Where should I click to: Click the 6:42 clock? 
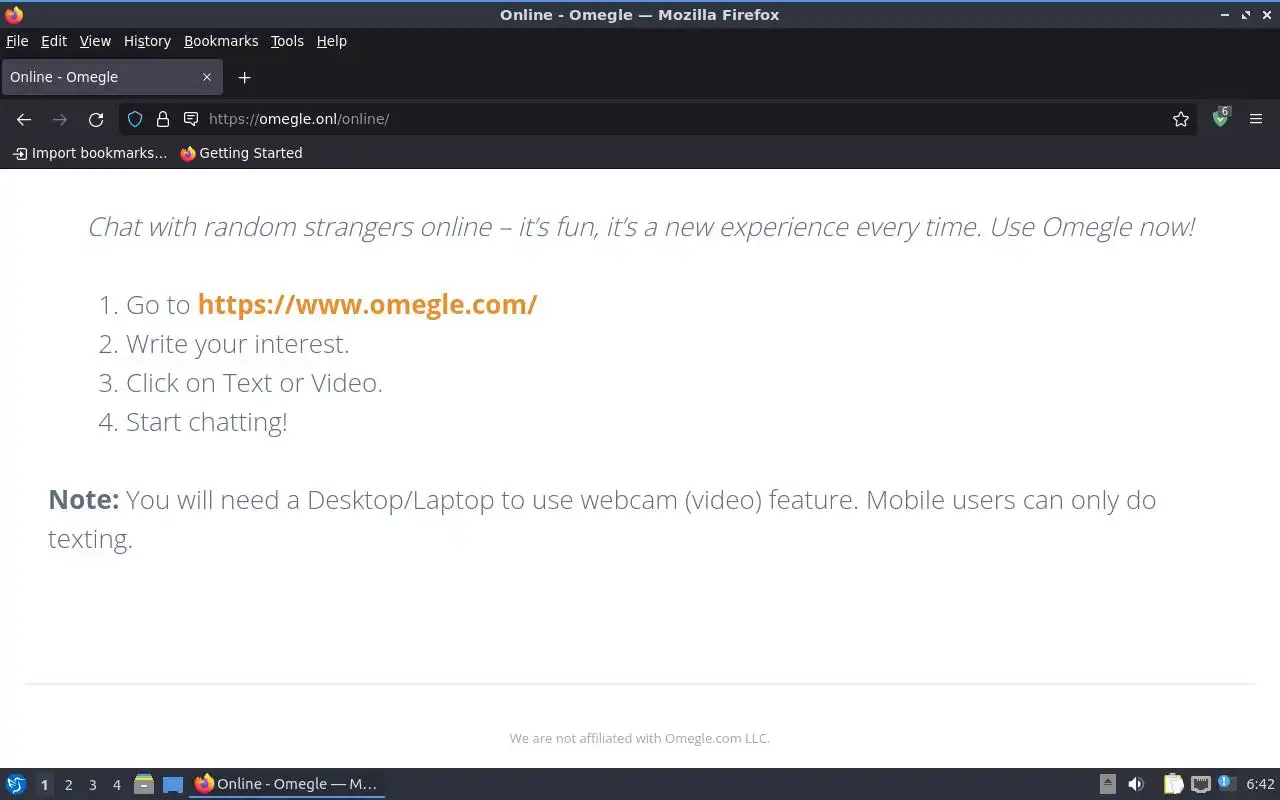click(x=1260, y=784)
